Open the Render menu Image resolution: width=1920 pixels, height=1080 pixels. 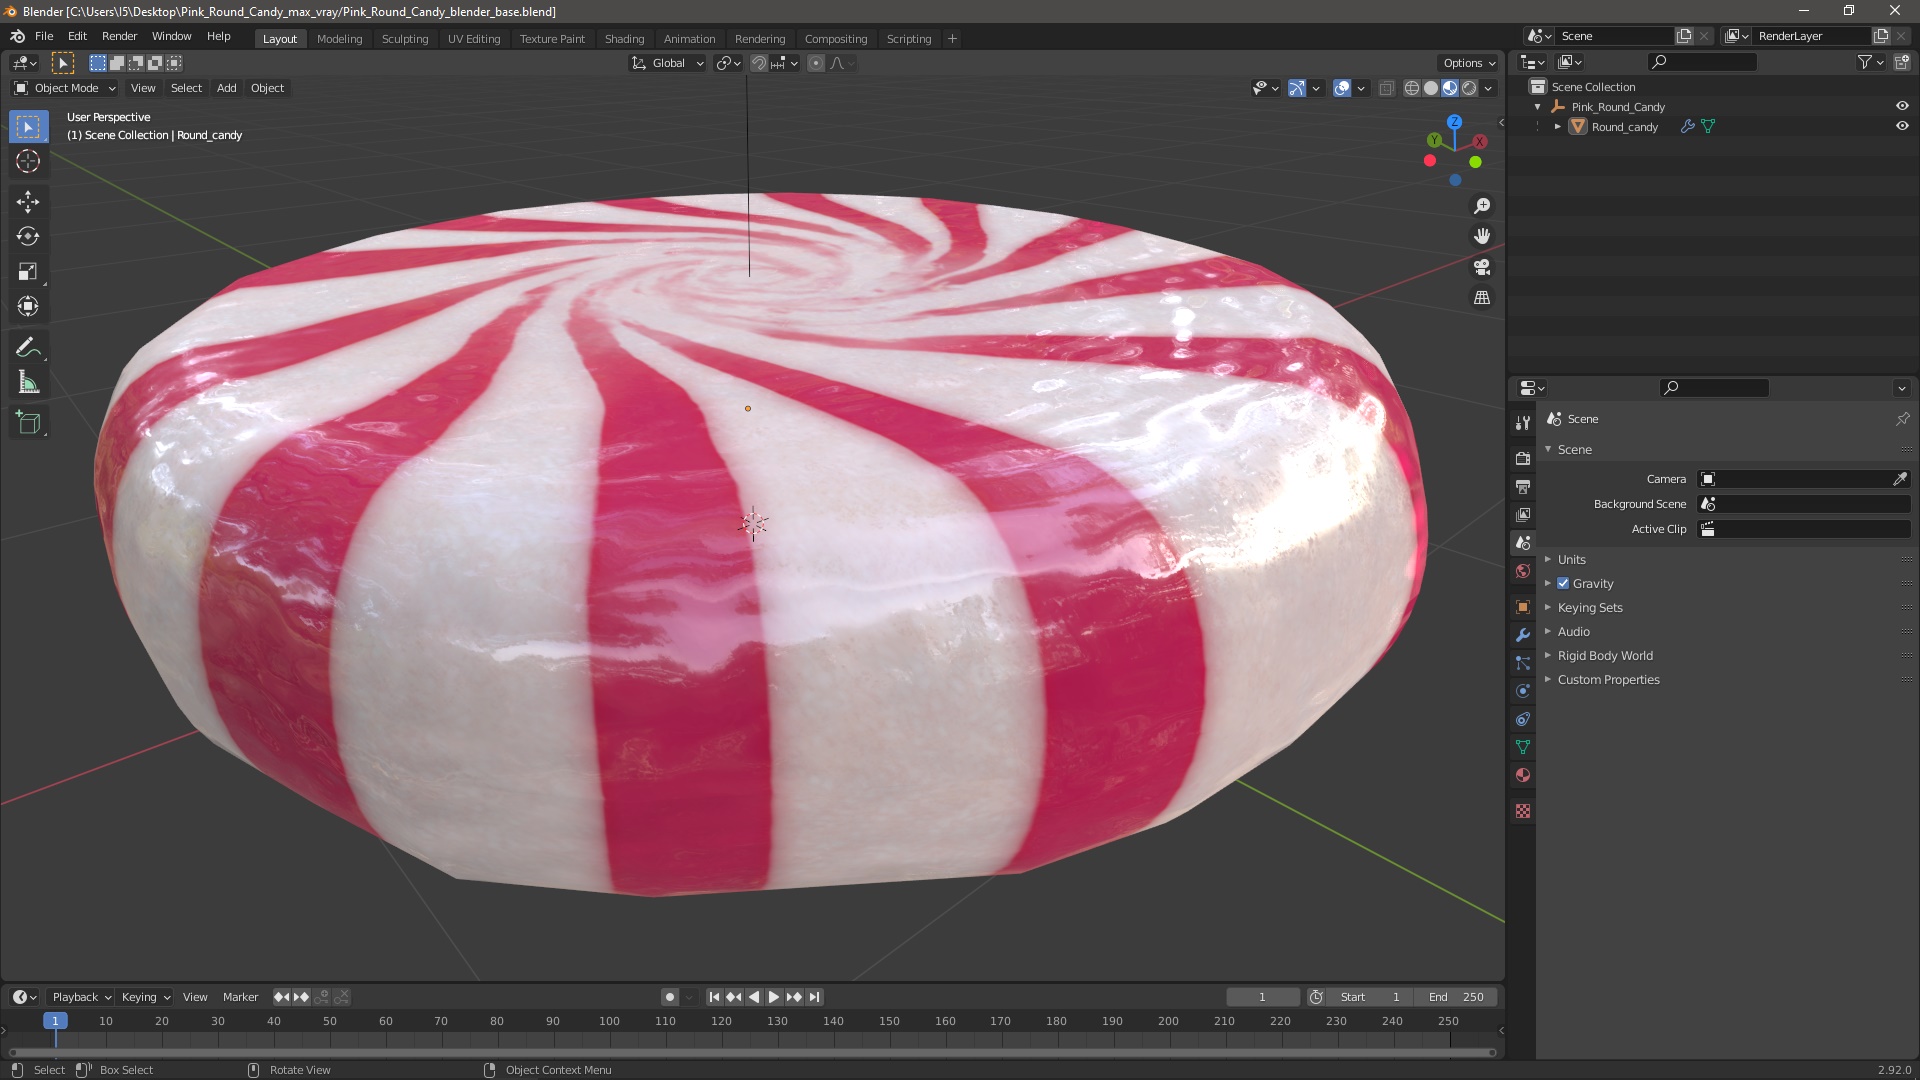[x=119, y=36]
